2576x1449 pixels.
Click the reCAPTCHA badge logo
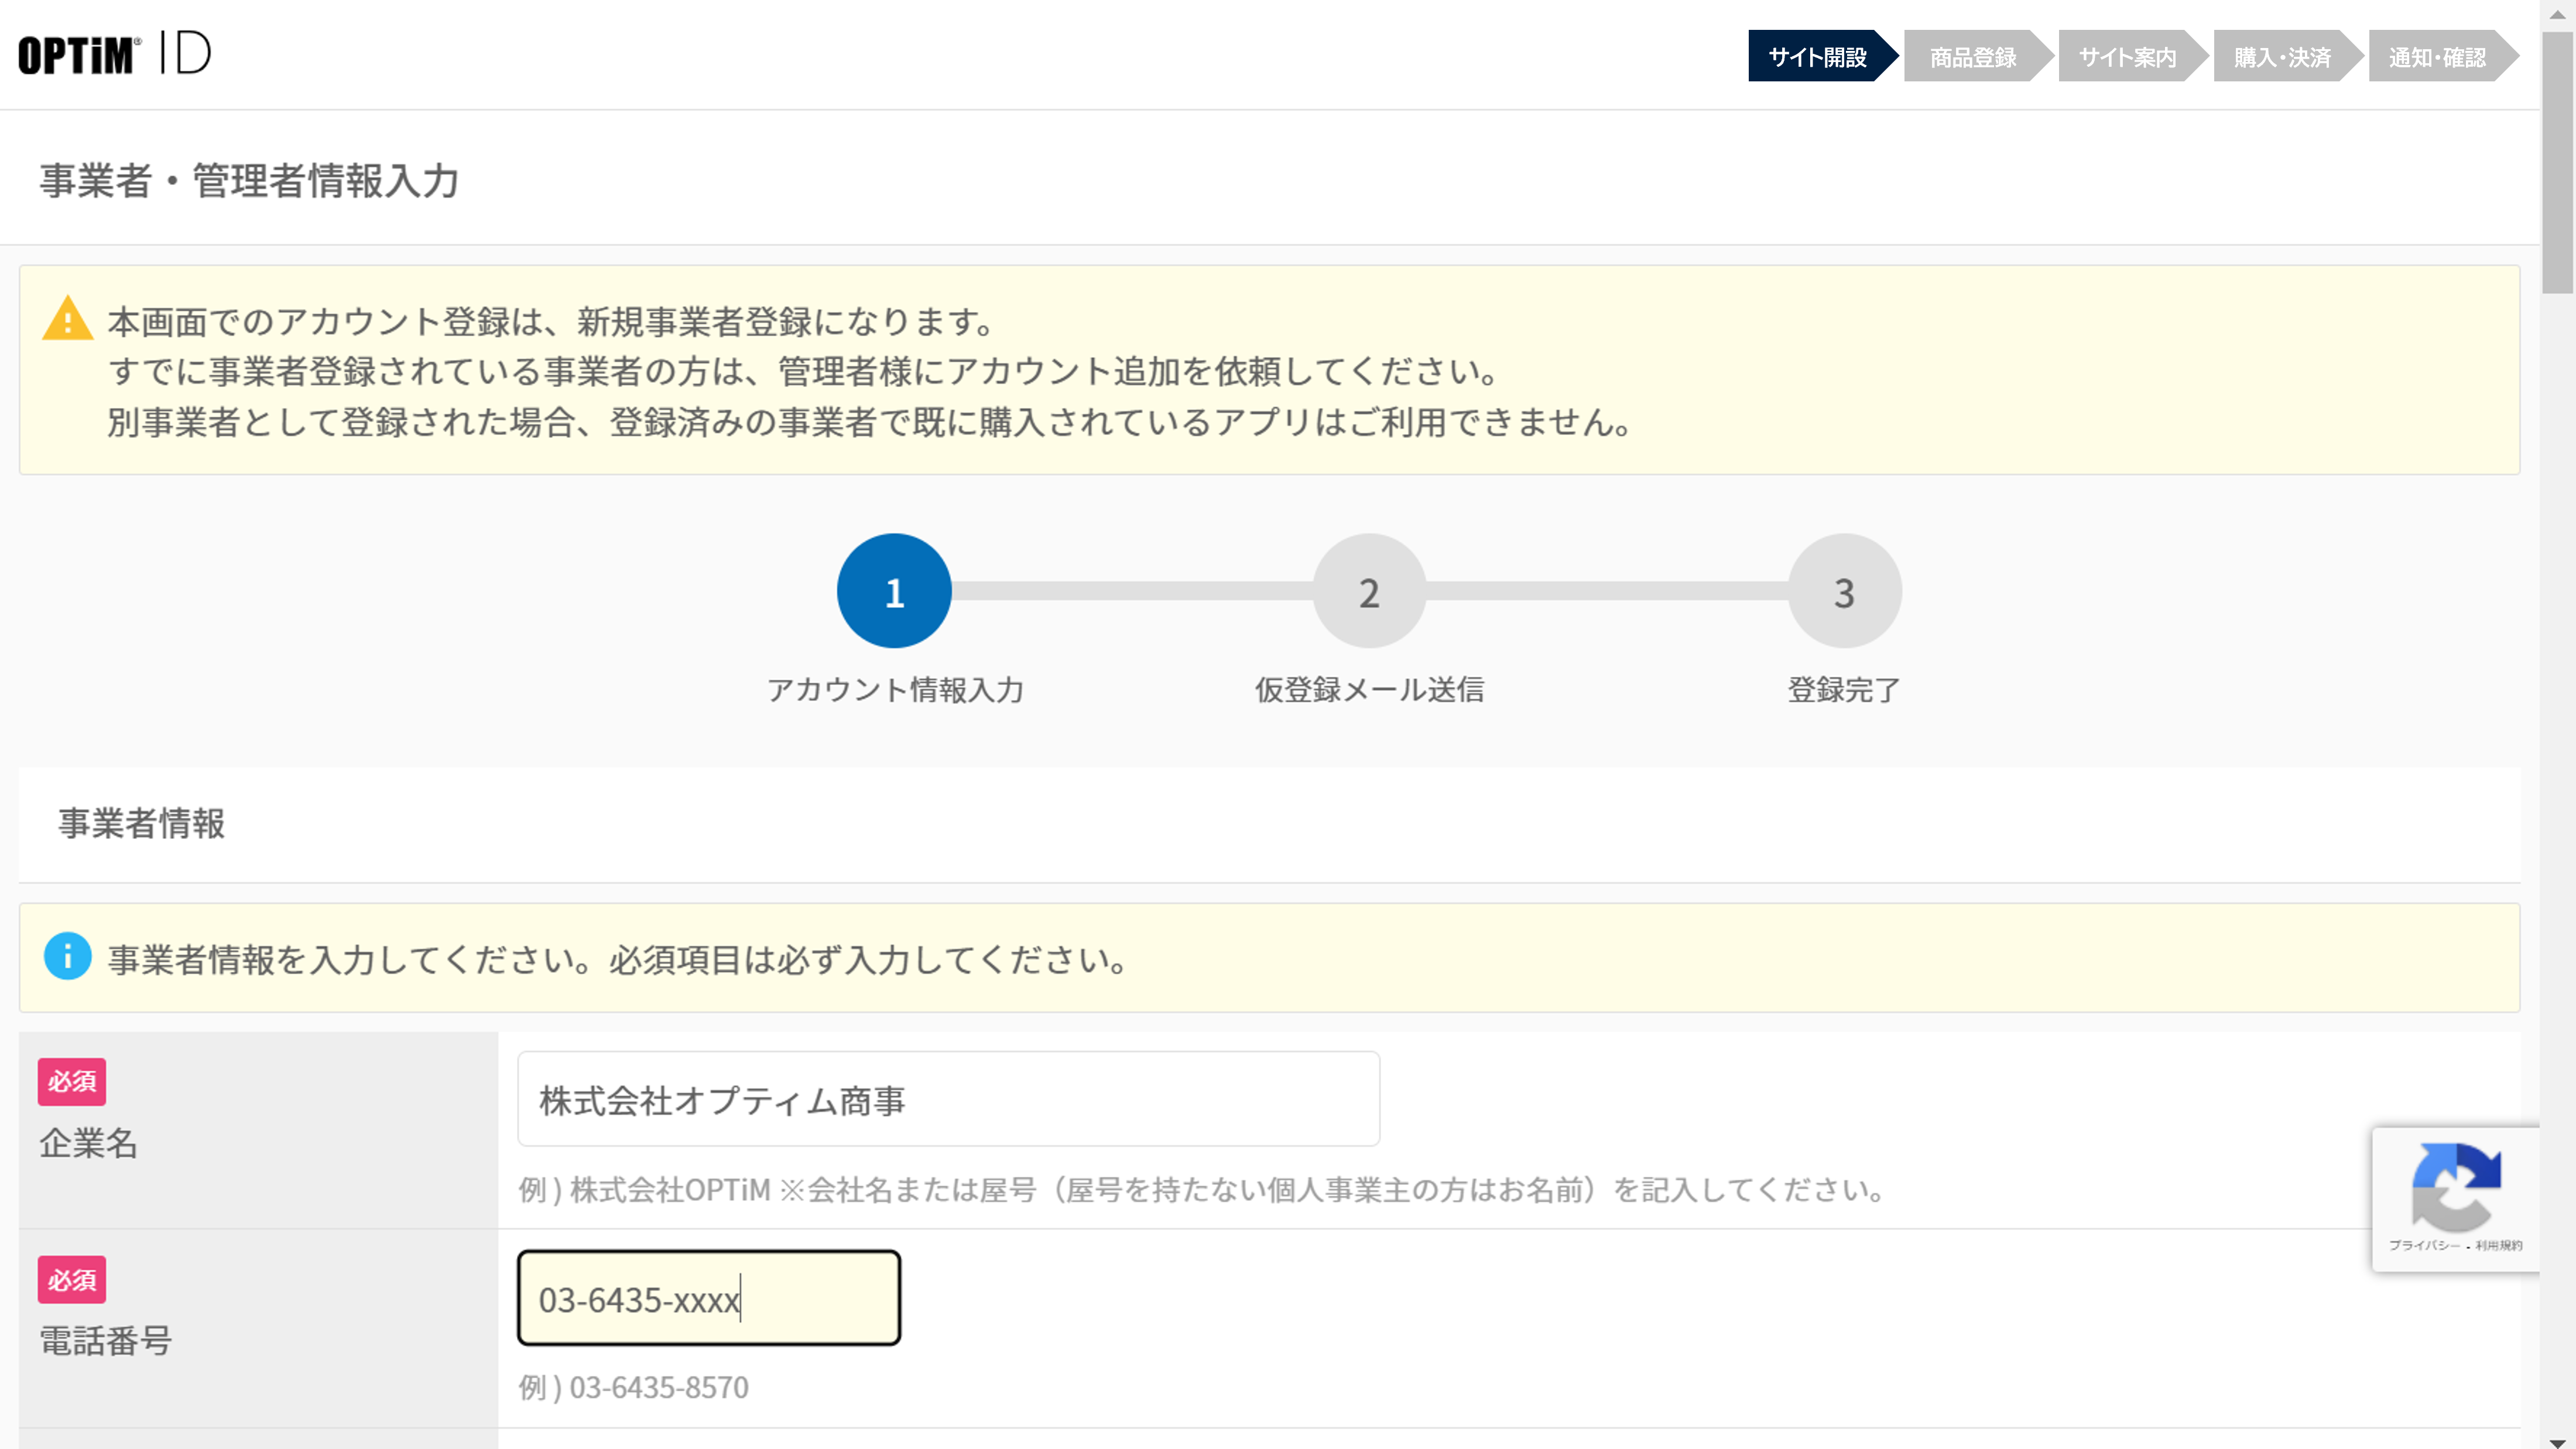[x=2456, y=1186]
